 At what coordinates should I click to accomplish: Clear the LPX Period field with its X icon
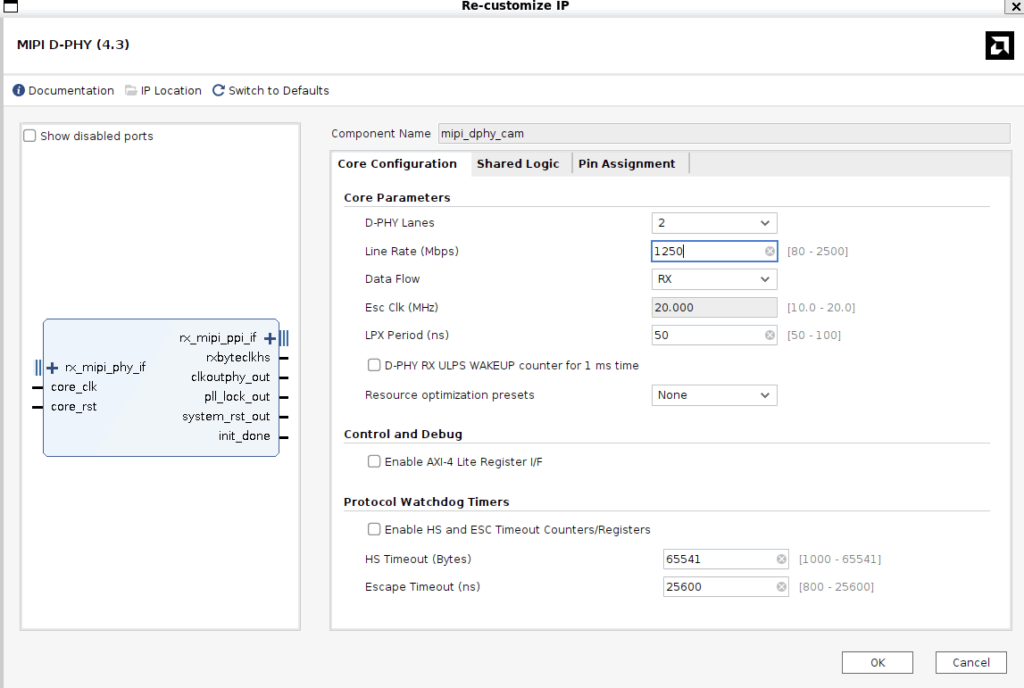point(770,335)
